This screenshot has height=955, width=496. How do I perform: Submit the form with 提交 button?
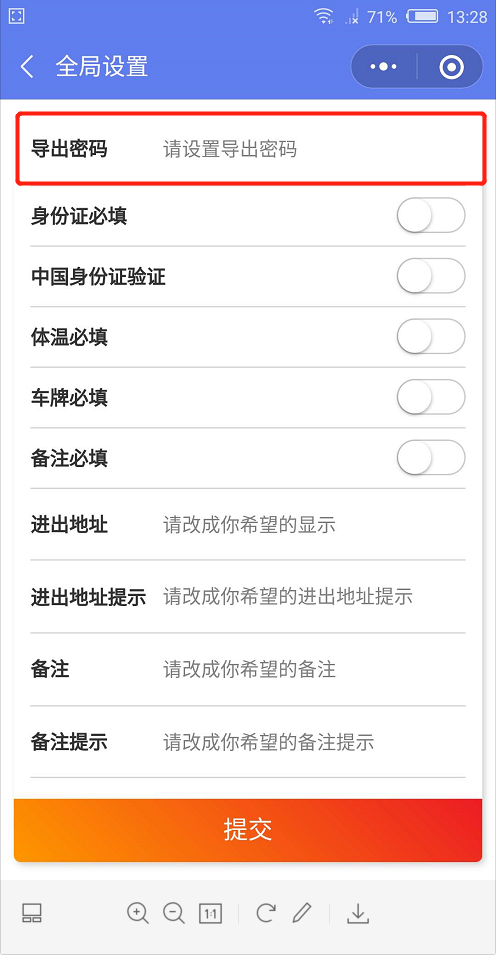coord(248,830)
